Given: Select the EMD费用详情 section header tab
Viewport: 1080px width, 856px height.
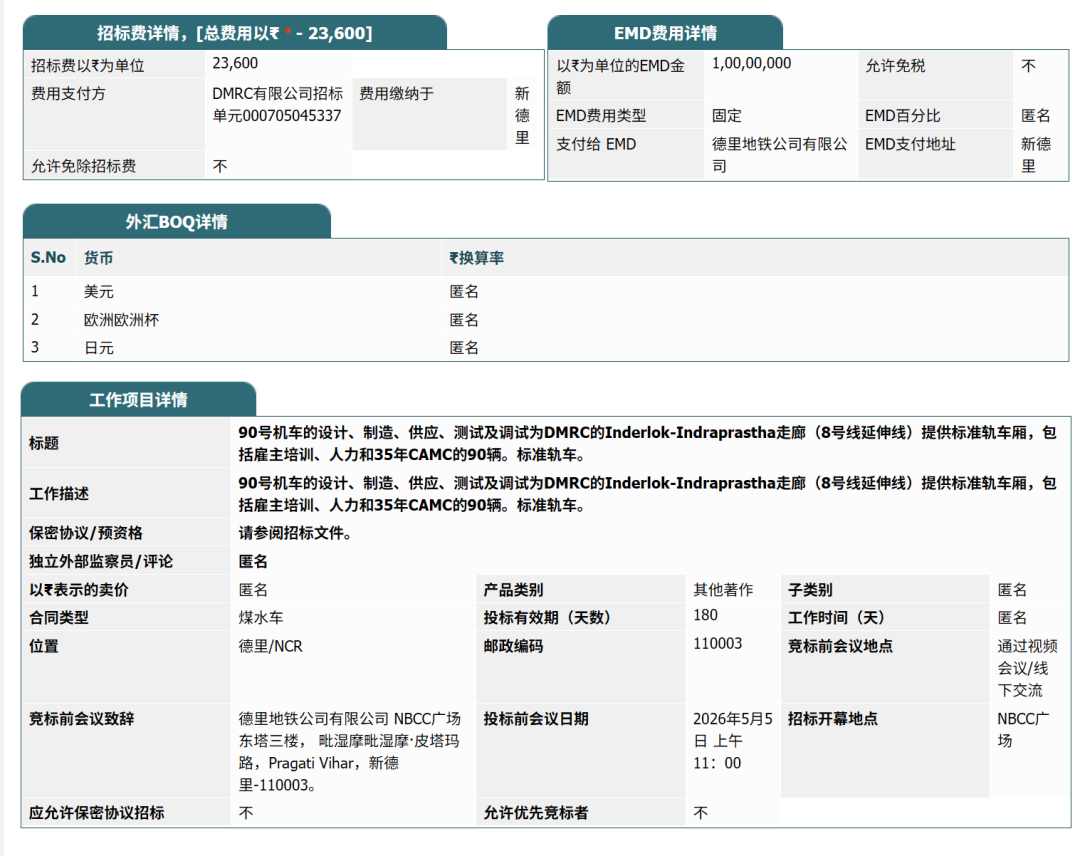Looking at the screenshot, I should click(664, 32).
